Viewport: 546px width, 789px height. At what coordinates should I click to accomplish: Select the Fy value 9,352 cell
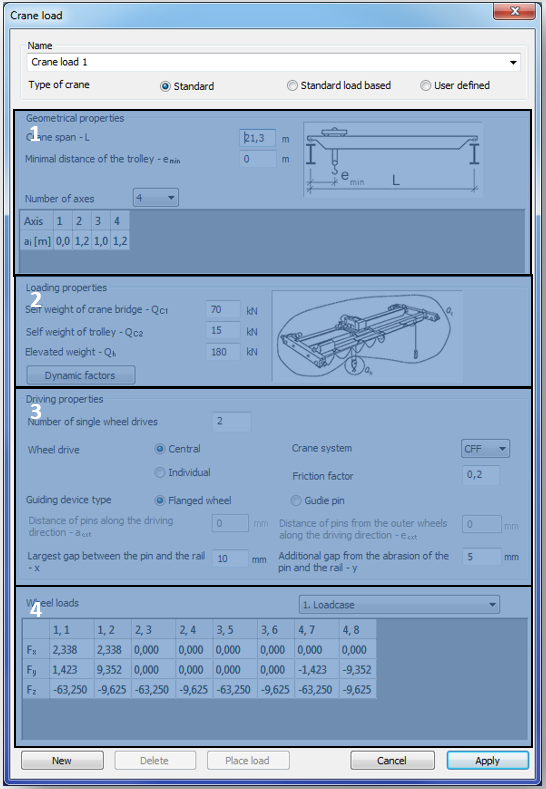click(x=113, y=670)
